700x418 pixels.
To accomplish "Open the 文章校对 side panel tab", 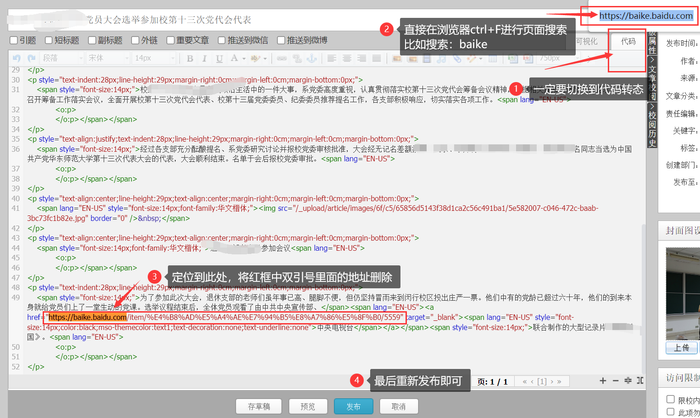I will [652, 78].
